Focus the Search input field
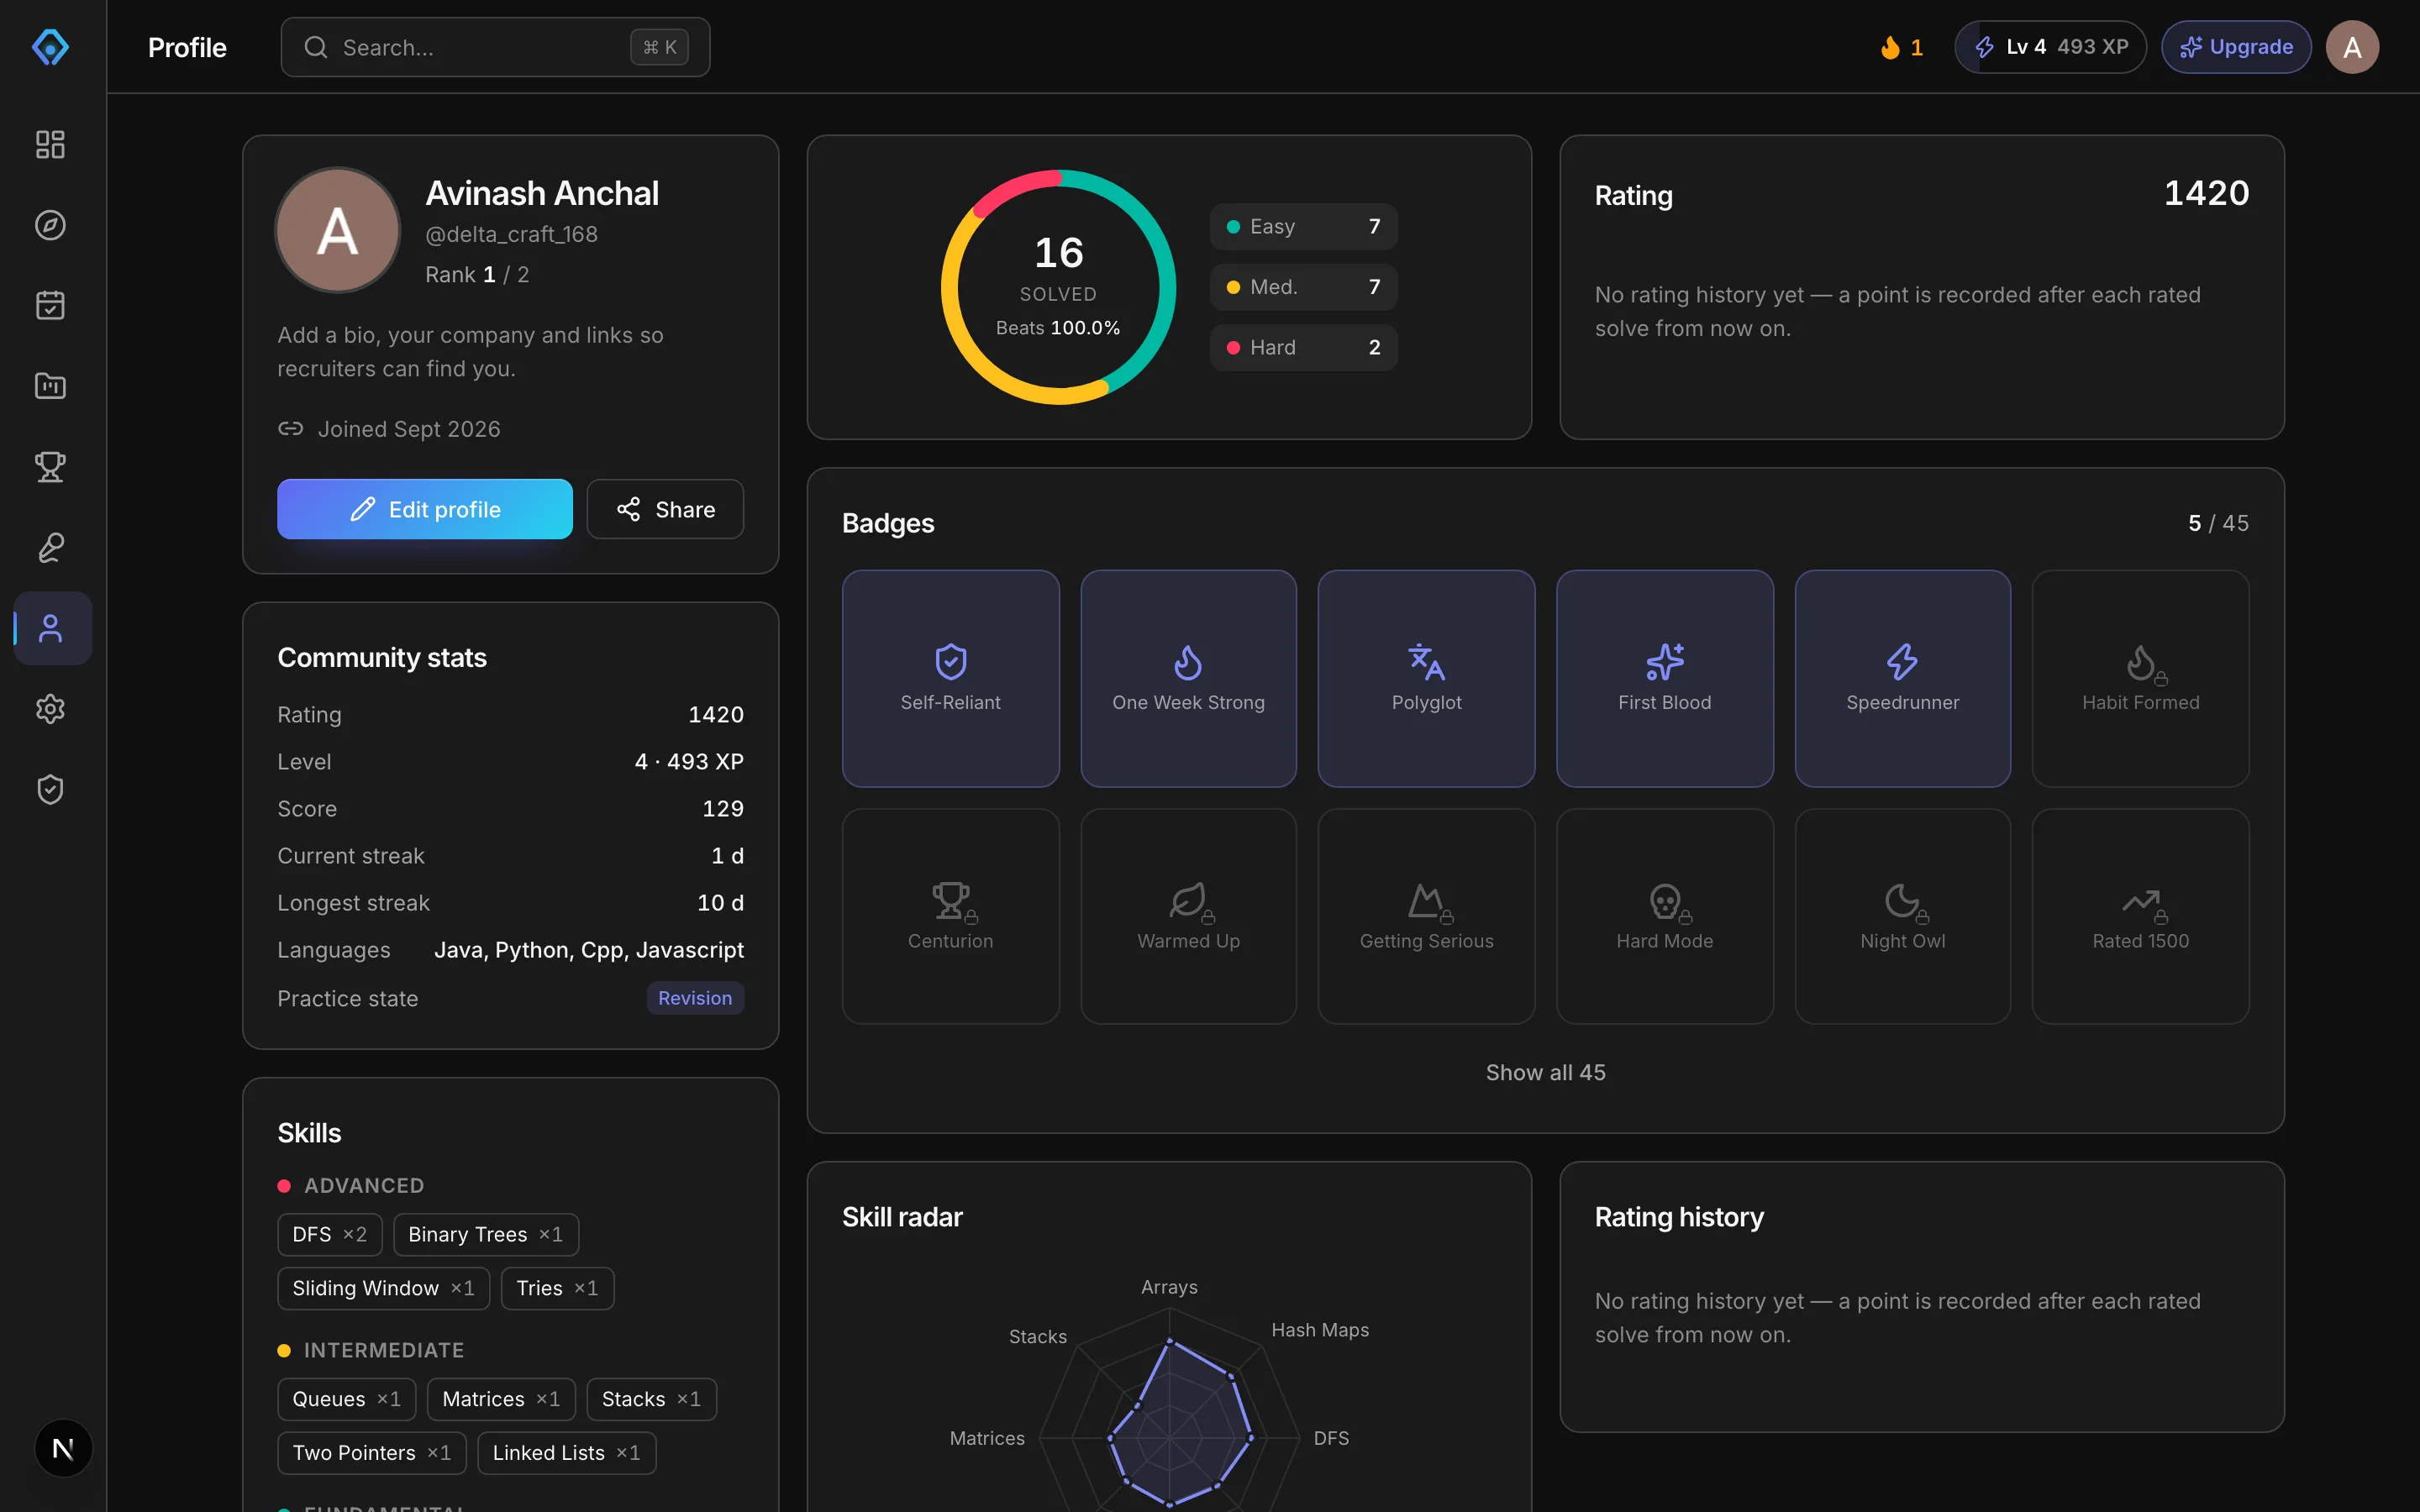The image size is (2420, 1512). coord(495,47)
